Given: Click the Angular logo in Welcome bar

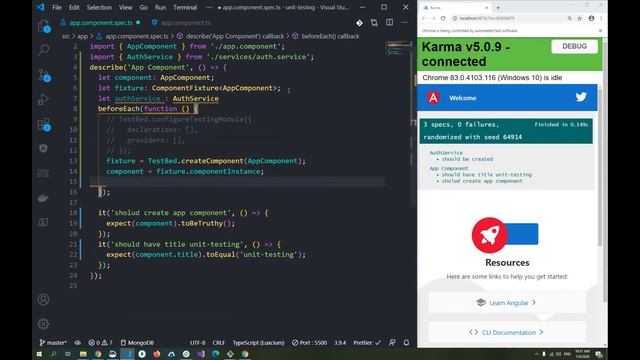Looking at the screenshot, I should pyautogui.click(x=433, y=98).
